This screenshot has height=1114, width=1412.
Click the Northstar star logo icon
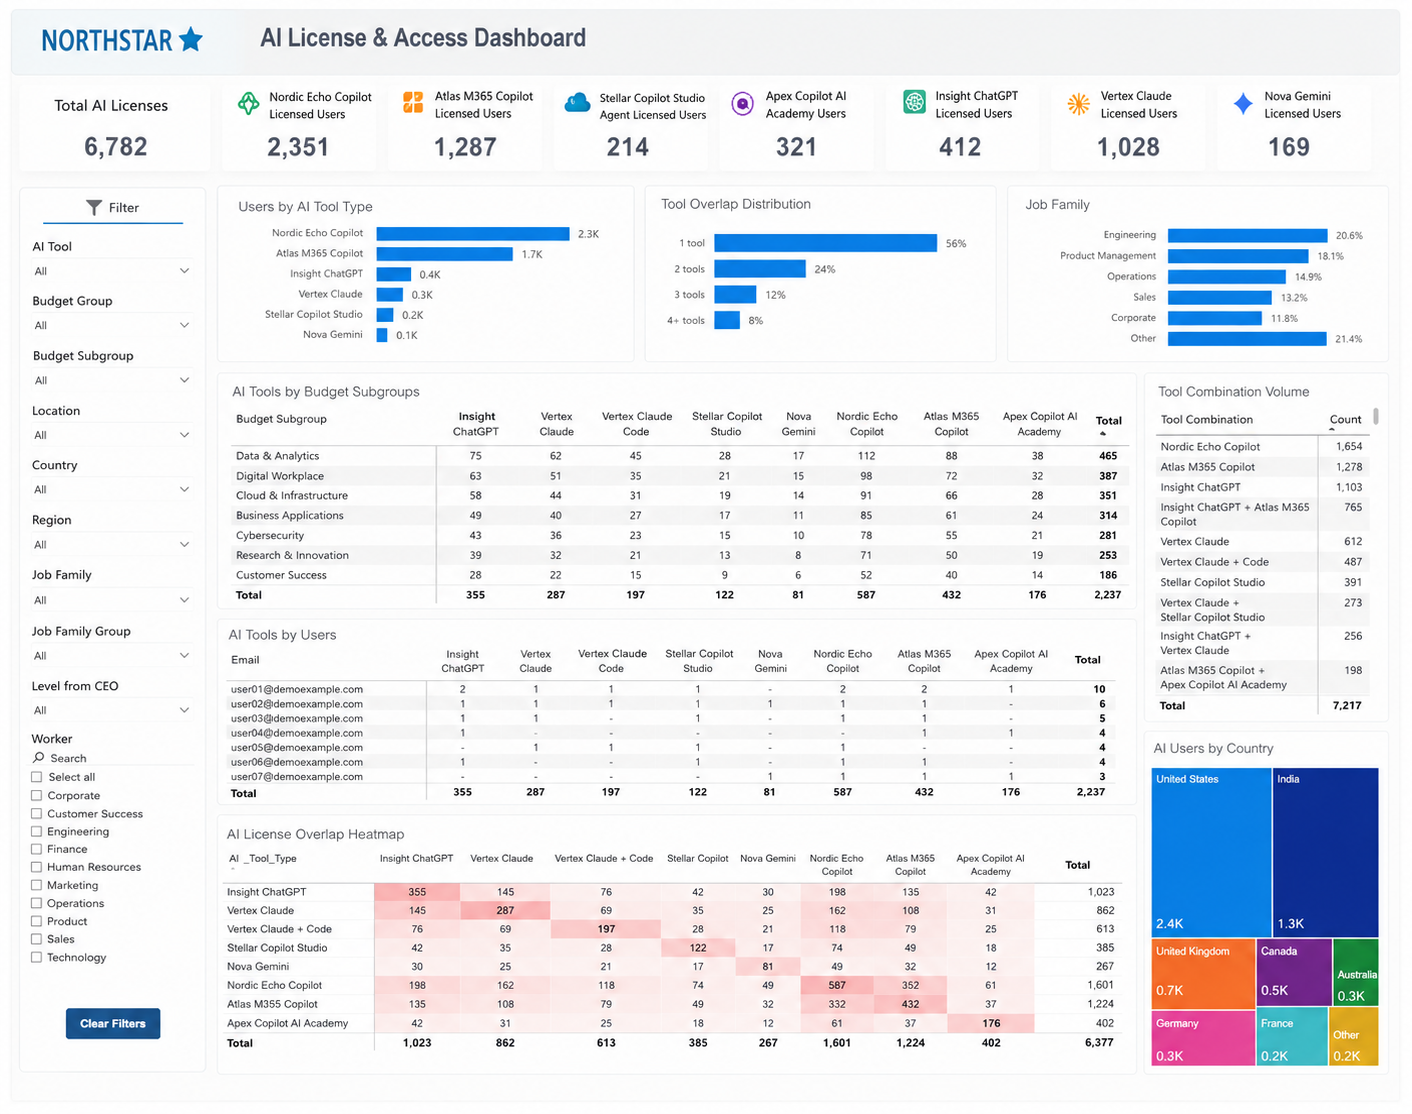coord(190,39)
